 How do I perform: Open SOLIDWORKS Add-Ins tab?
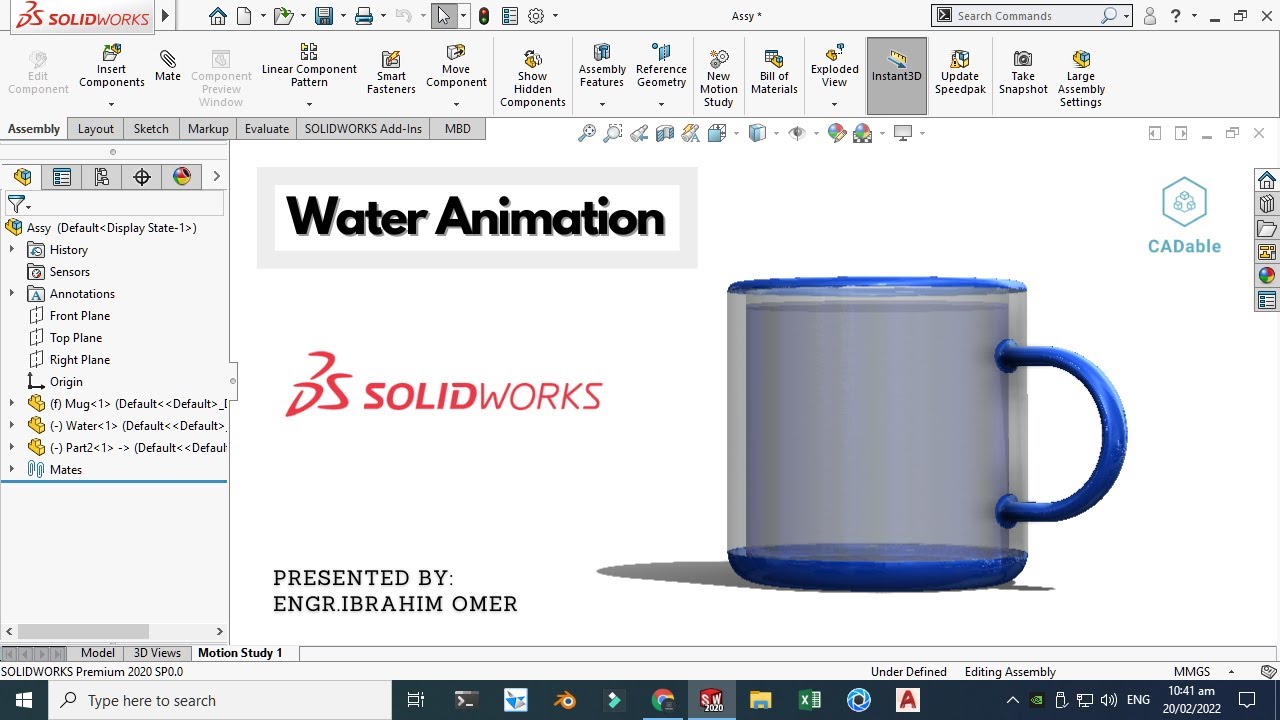(x=363, y=129)
